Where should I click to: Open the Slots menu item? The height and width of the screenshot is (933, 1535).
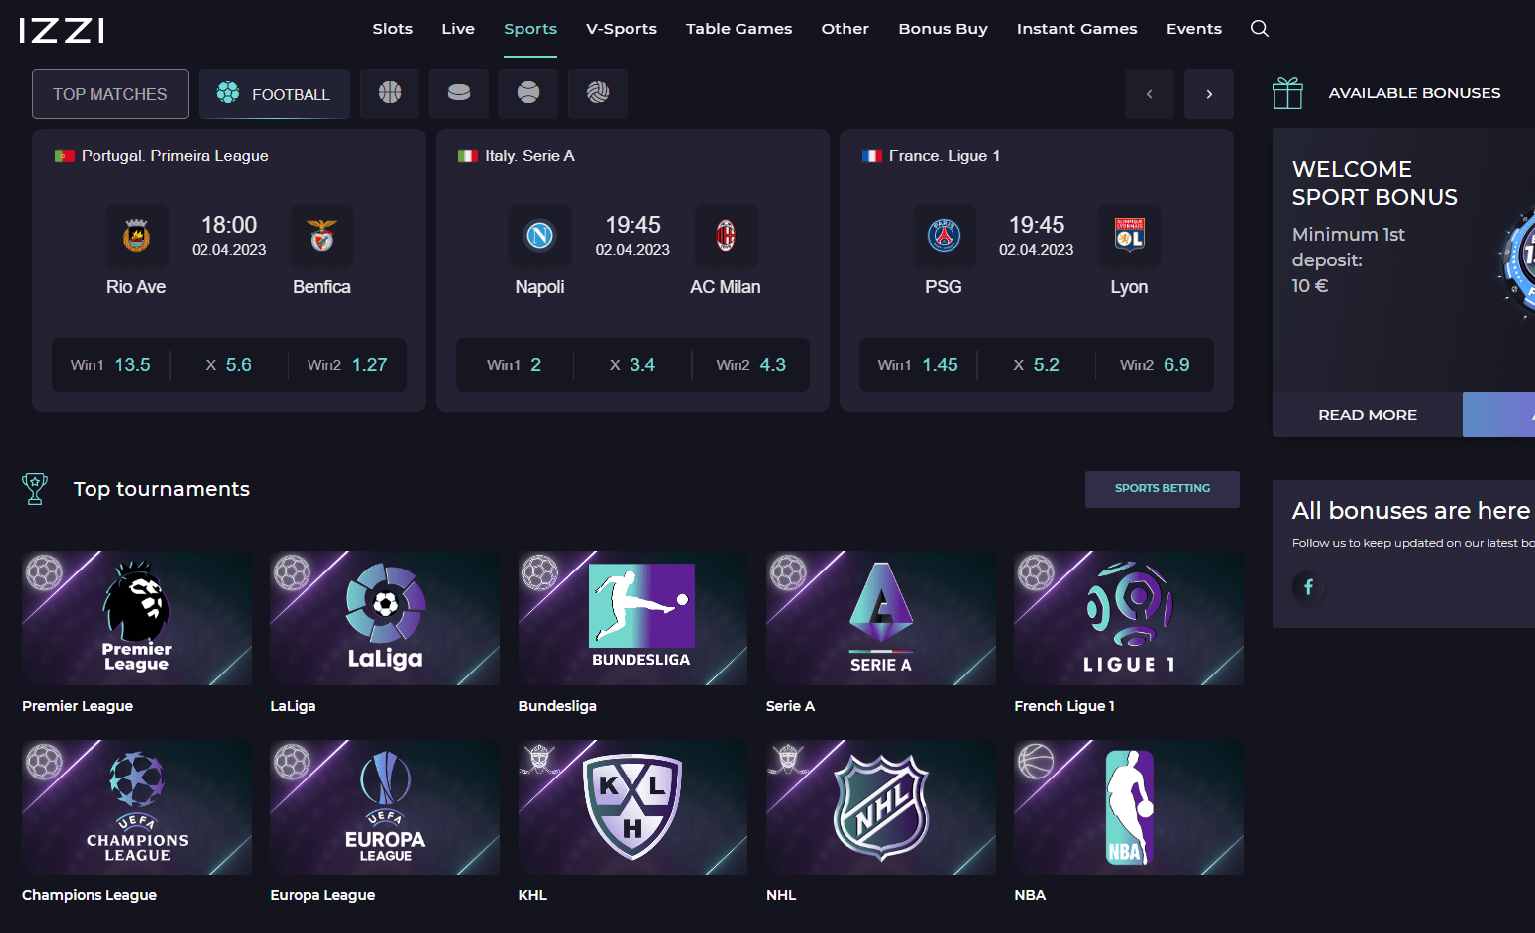click(x=392, y=29)
